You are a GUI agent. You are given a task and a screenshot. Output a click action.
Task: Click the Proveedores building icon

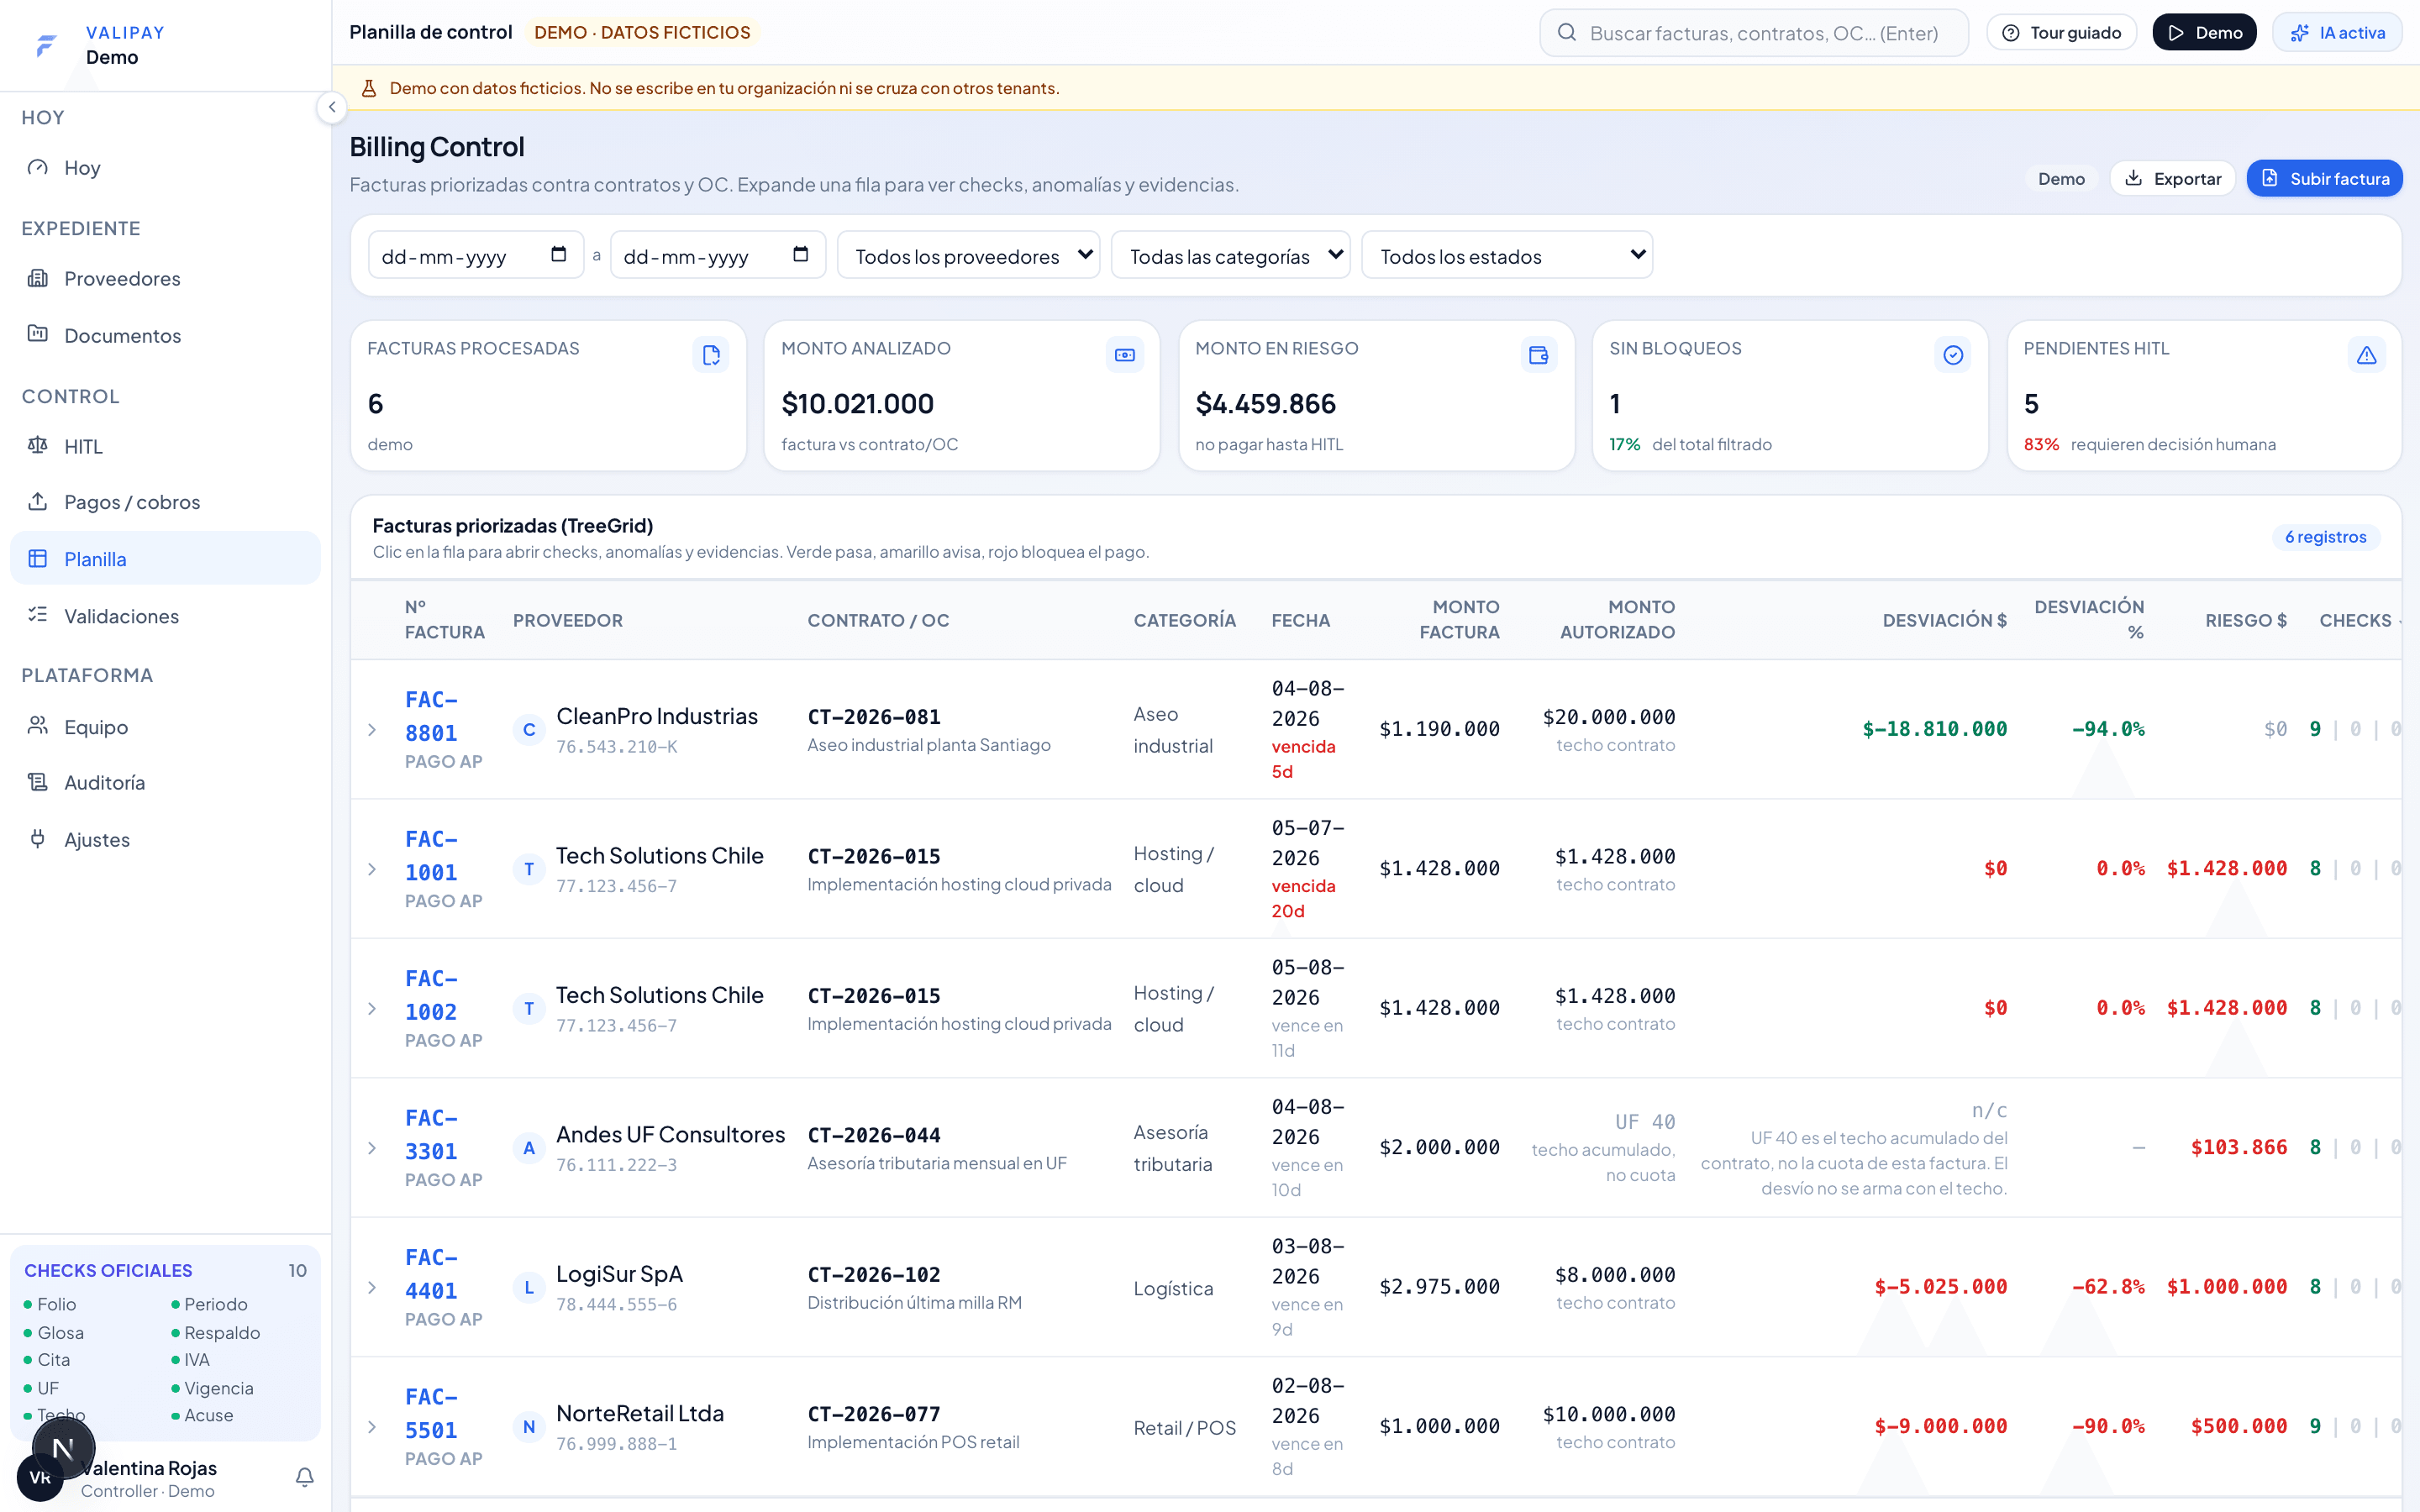pyautogui.click(x=38, y=278)
